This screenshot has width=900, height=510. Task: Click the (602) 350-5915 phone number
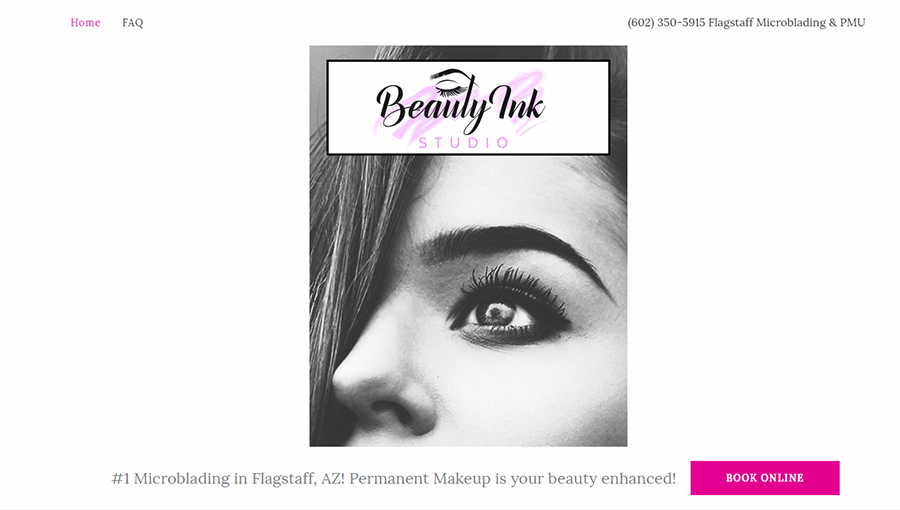(666, 22)
